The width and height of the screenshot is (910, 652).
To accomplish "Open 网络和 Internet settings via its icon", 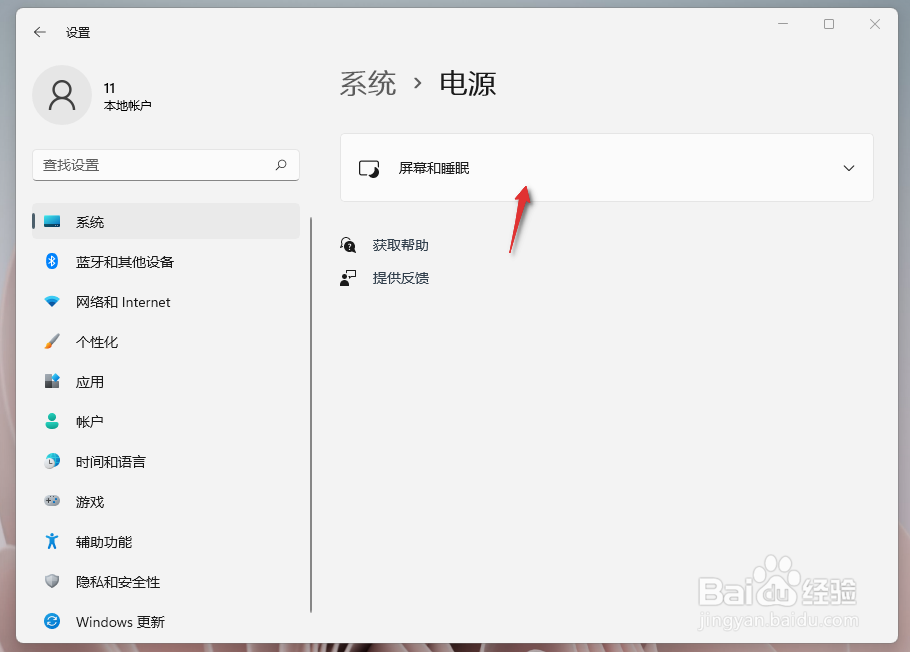I will click(51, 301).
